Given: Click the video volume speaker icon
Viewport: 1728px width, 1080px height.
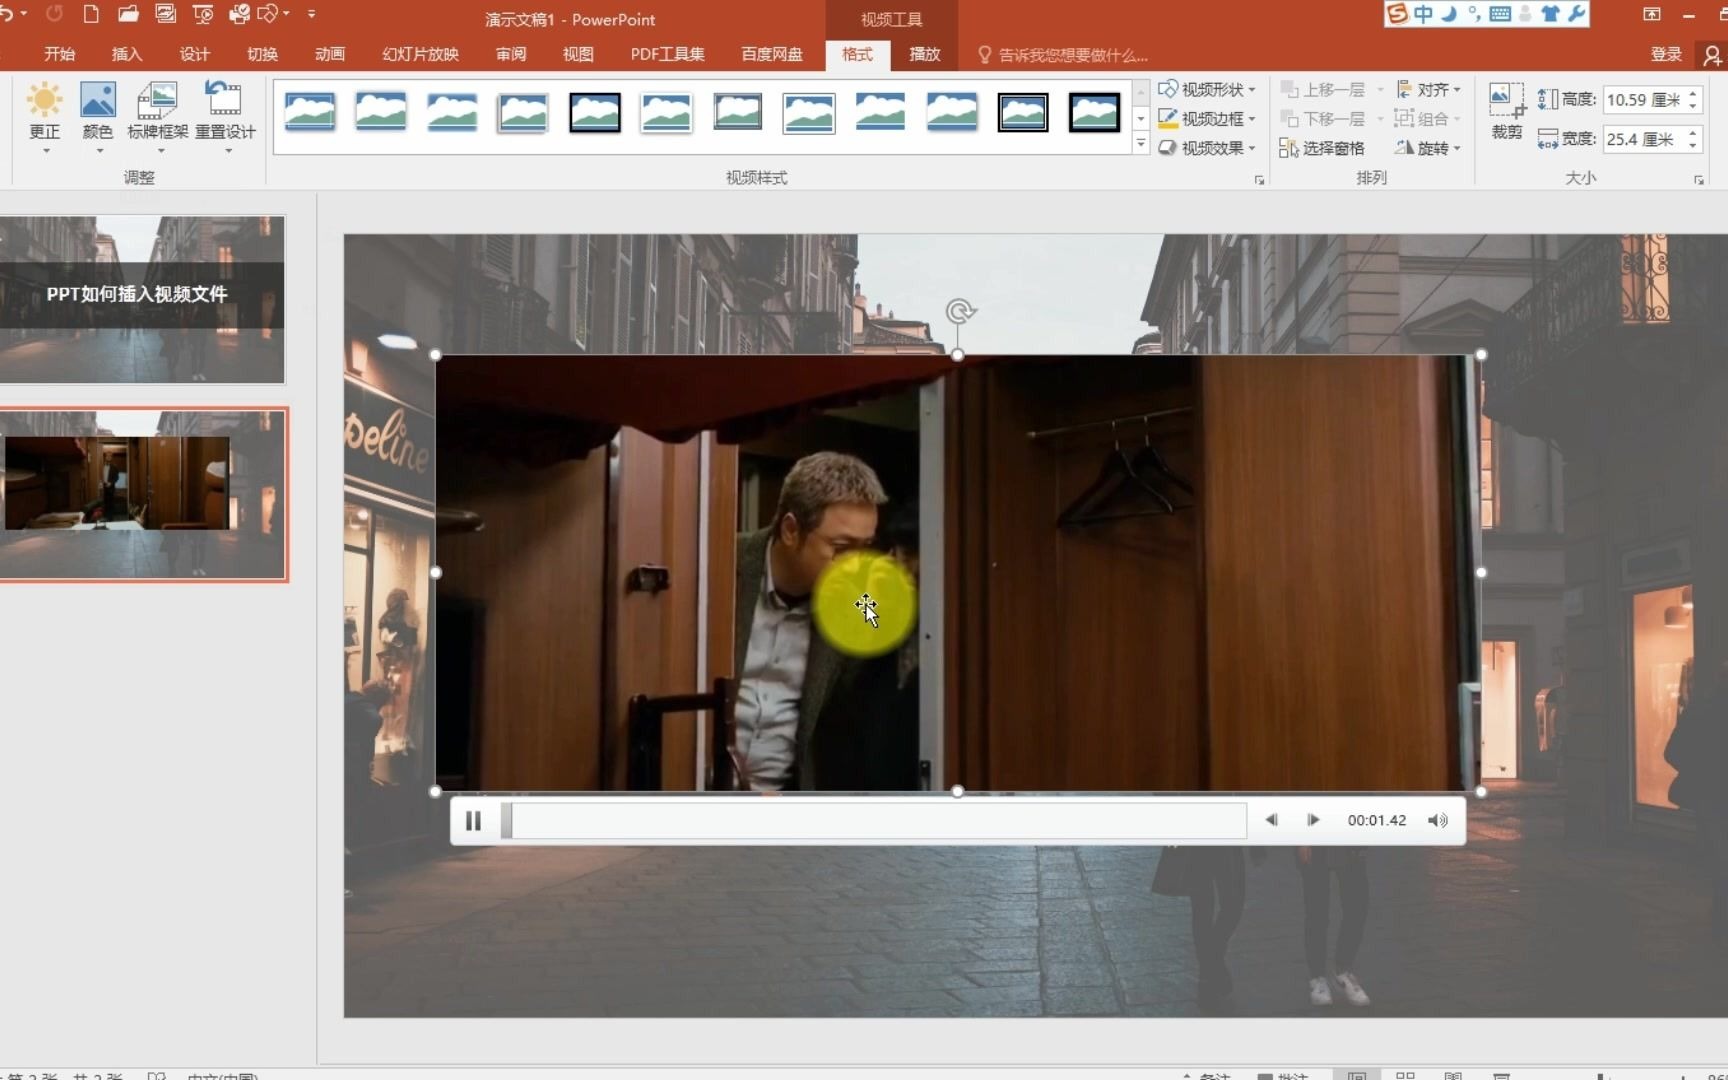Looking at the screenshot, I should pos(1438,820).
